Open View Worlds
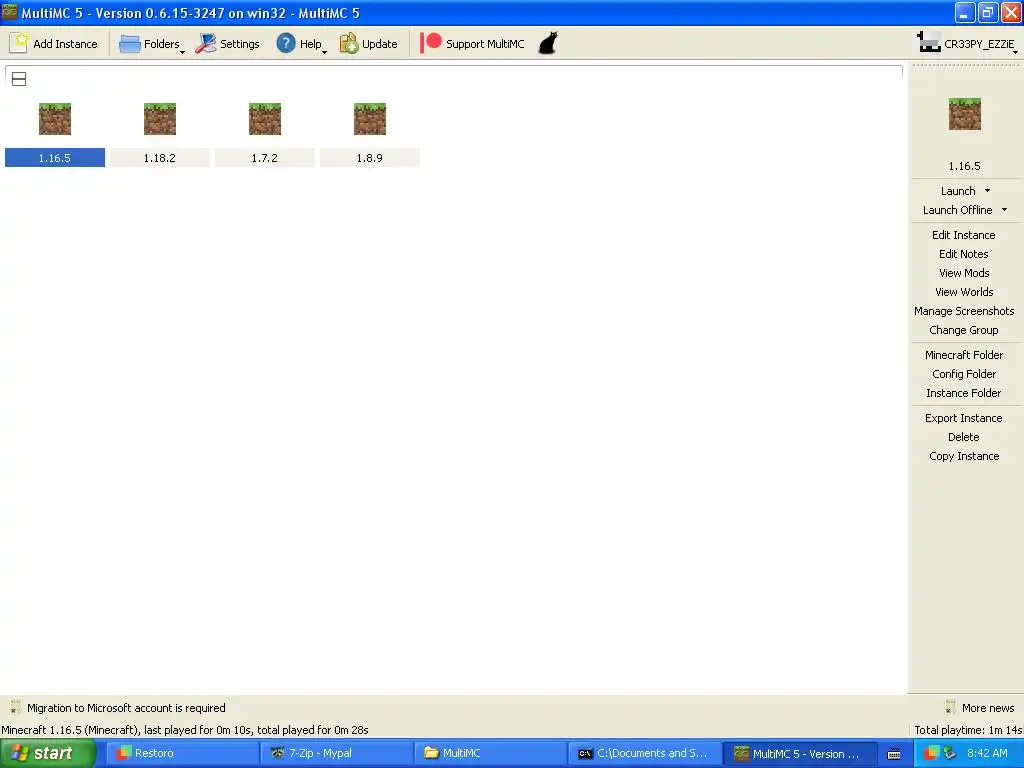 [964, 291]
